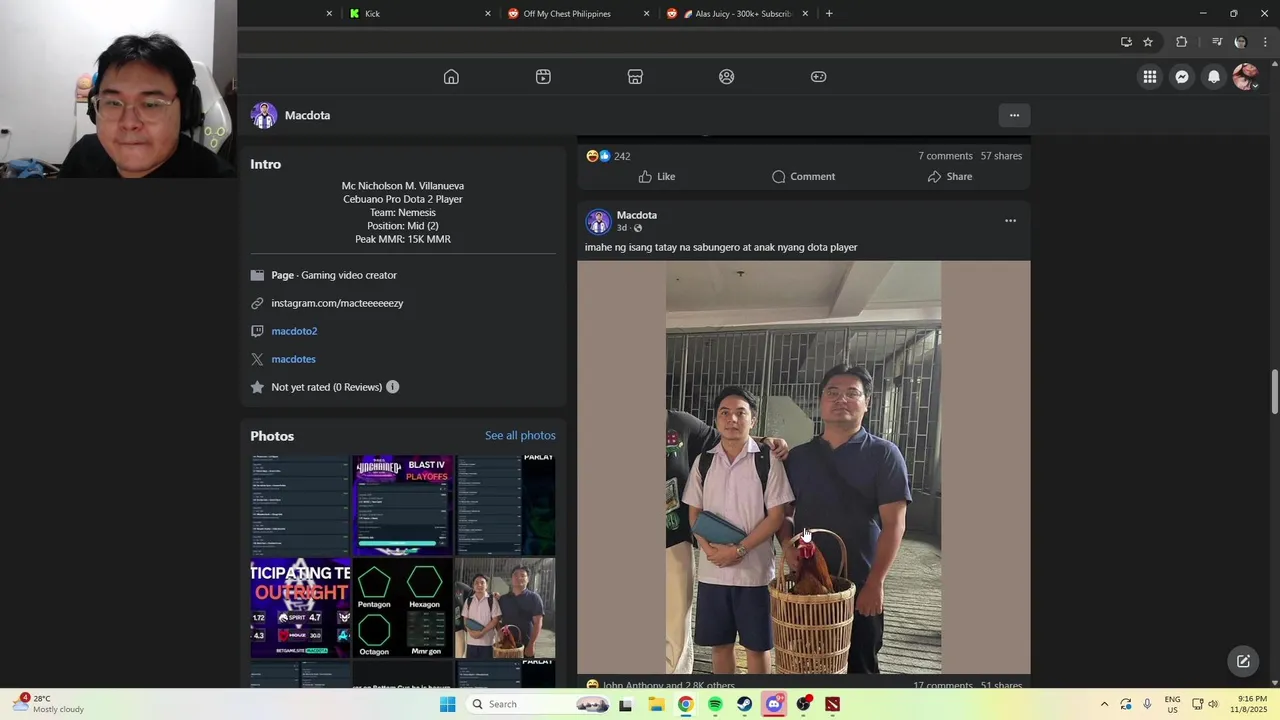Open the account profile picture menu

tap(1245, 77)
